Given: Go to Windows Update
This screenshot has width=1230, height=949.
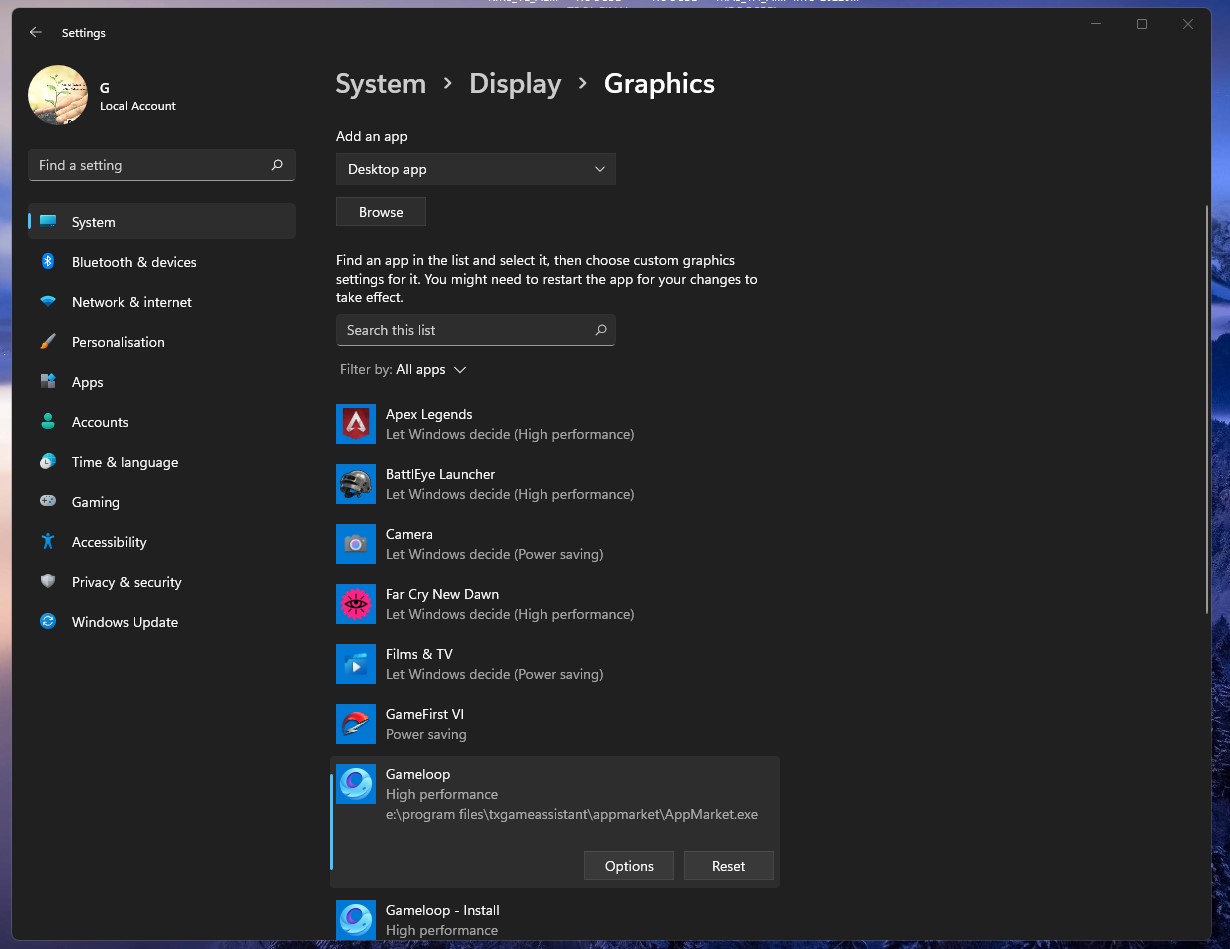Looking at the screenshot, I should coord(162,622).
